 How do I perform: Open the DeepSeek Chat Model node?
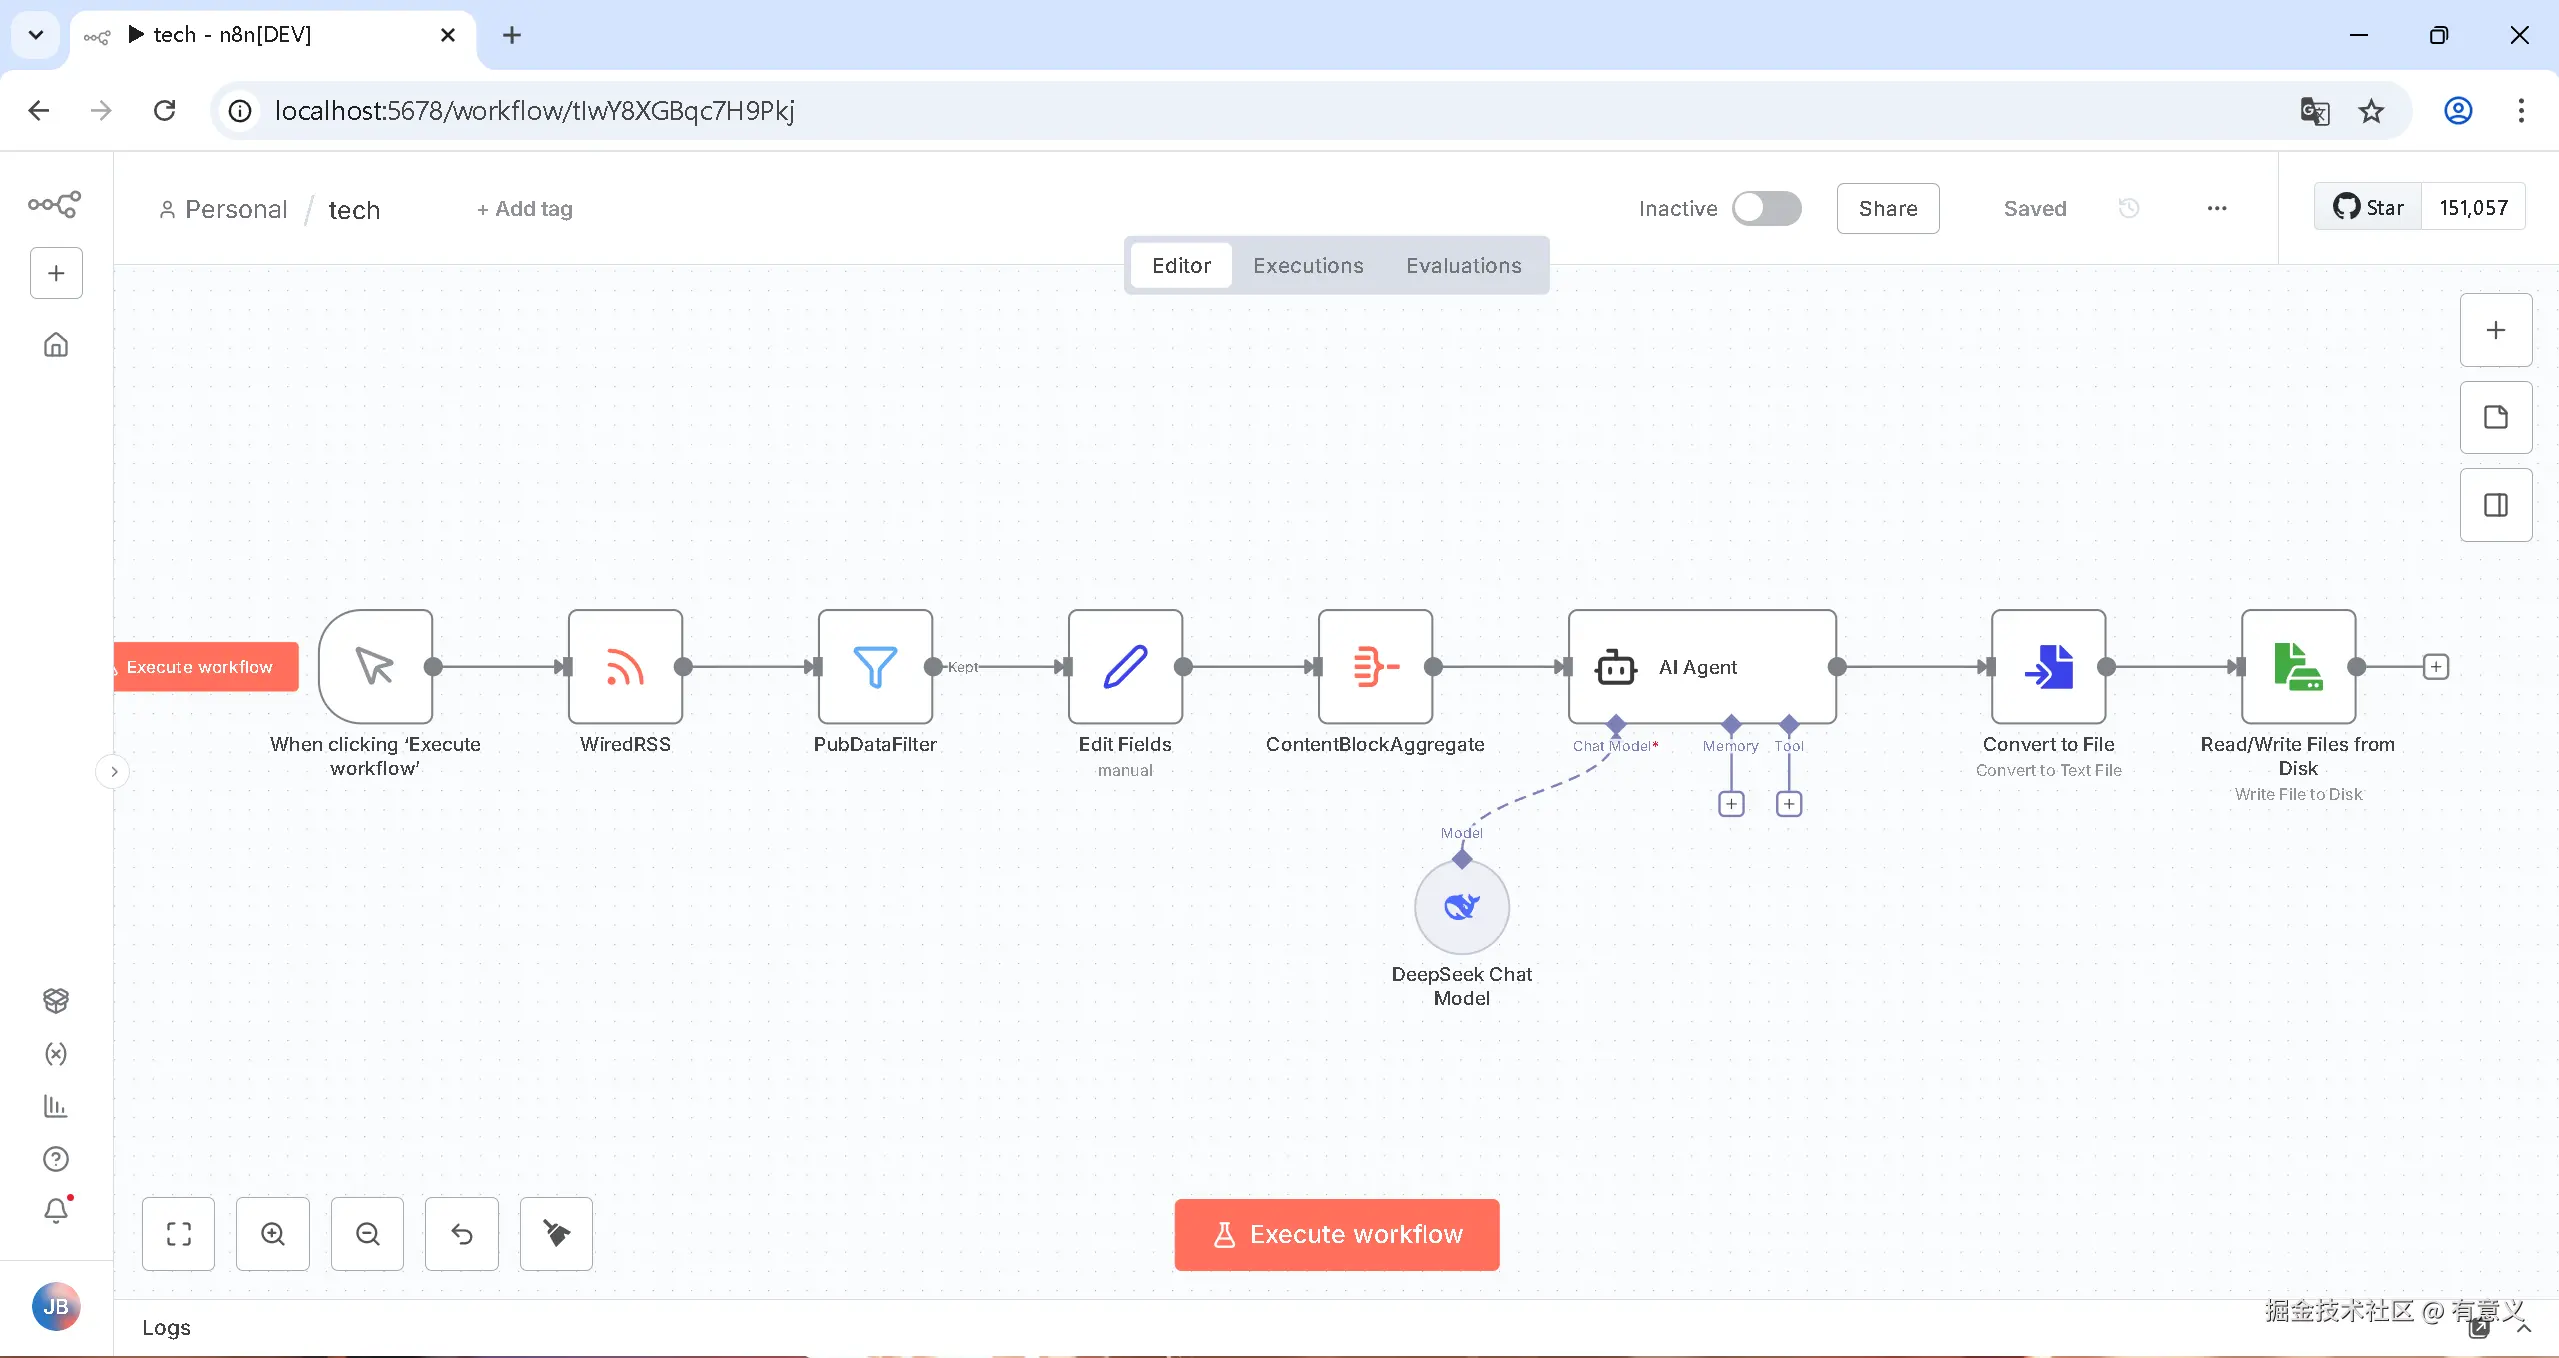(1461, 907)
